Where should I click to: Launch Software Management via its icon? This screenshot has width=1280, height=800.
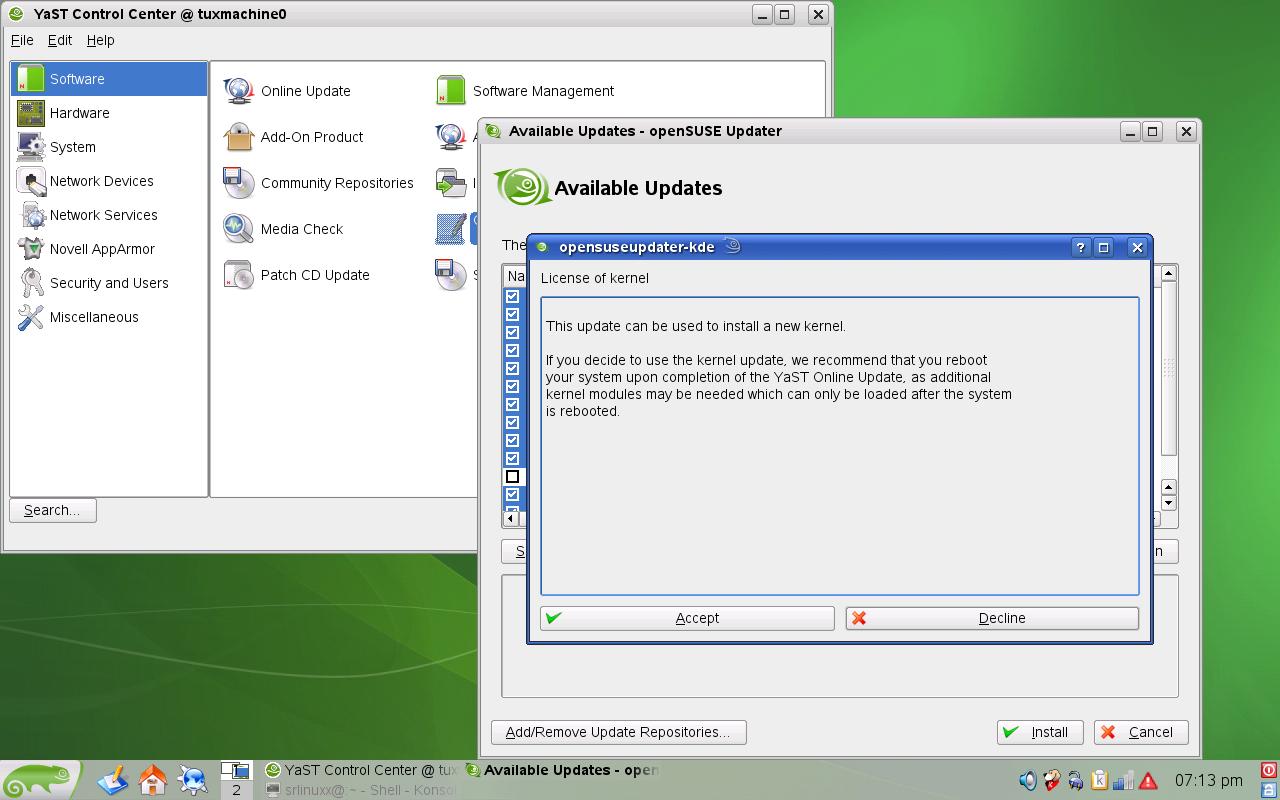coord(451,90)
